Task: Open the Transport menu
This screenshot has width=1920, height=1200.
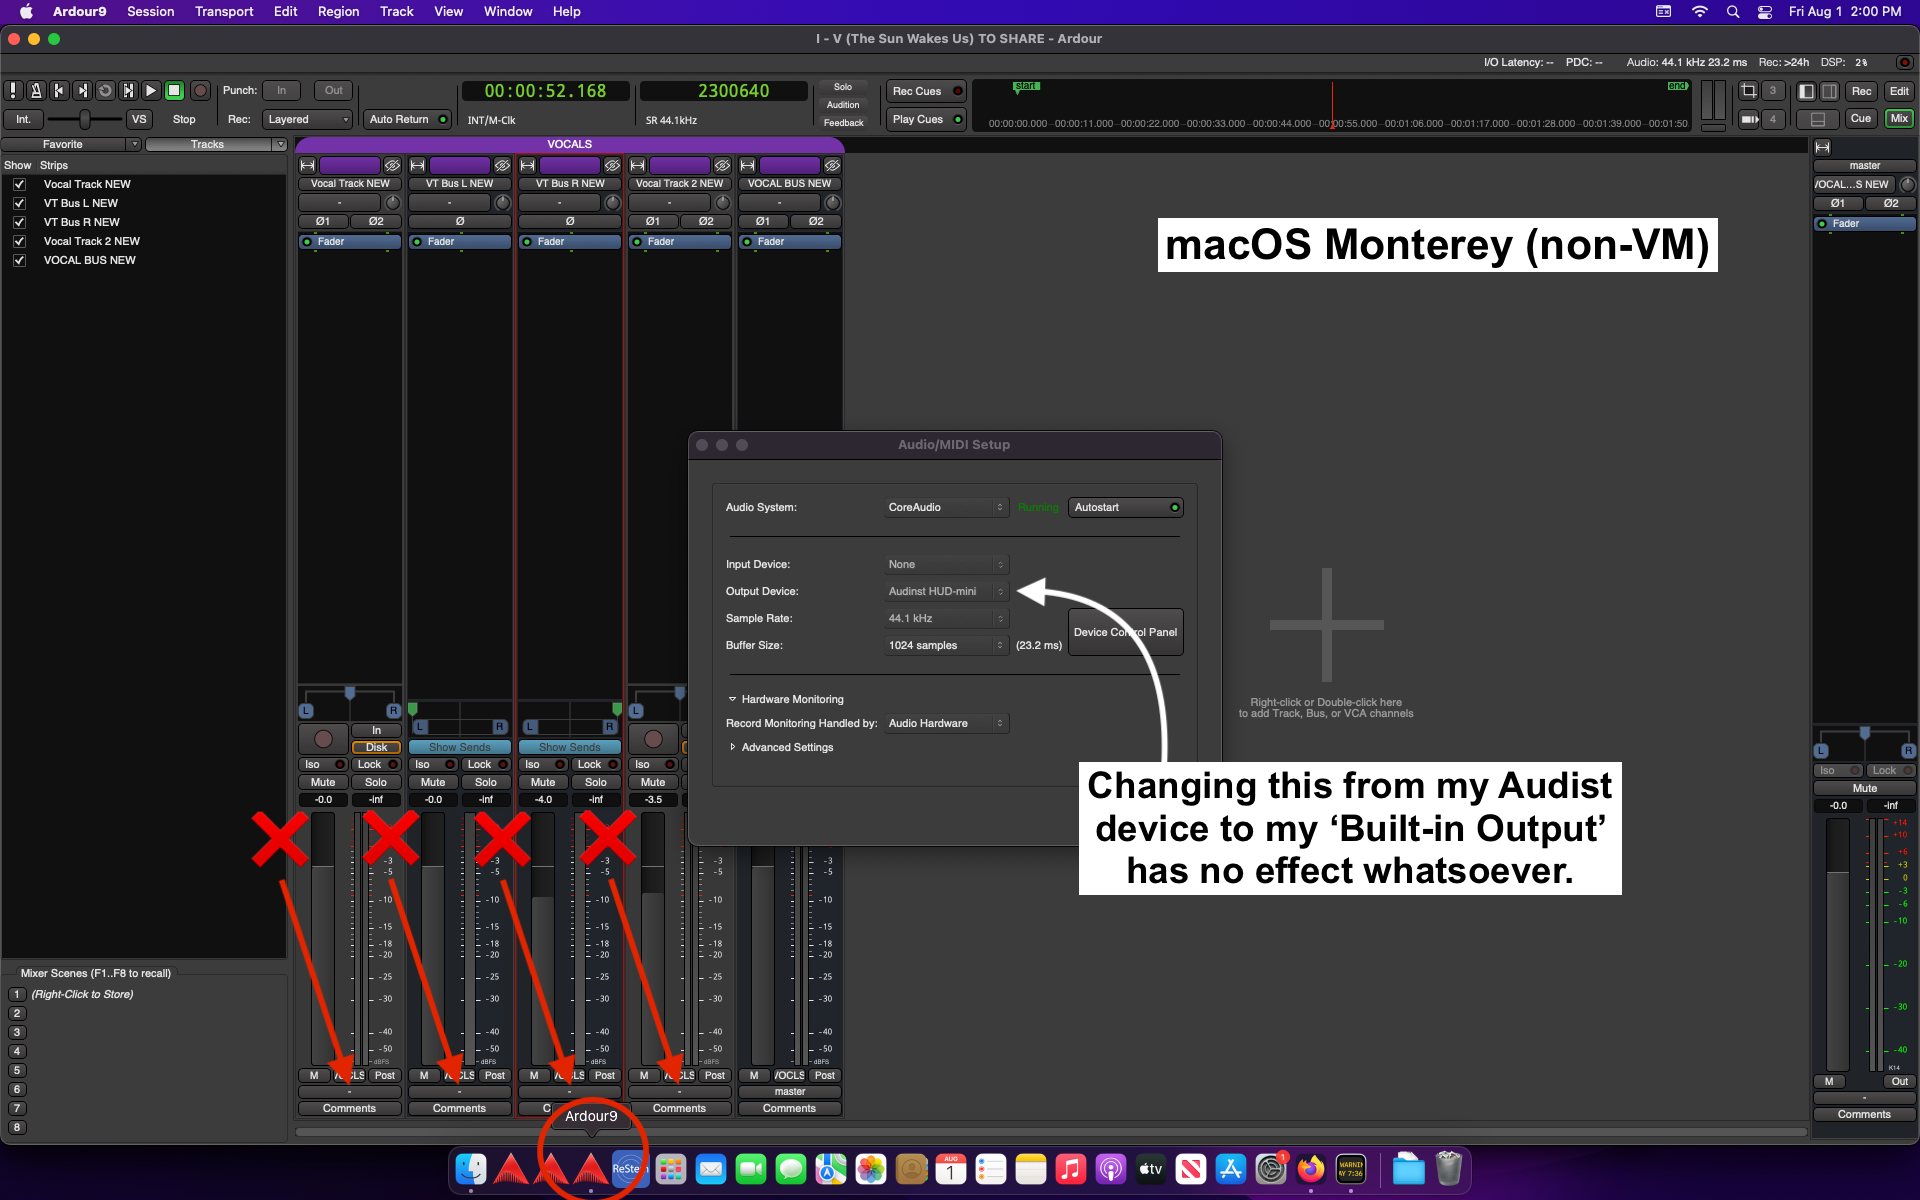Action: tap(223, 12)
